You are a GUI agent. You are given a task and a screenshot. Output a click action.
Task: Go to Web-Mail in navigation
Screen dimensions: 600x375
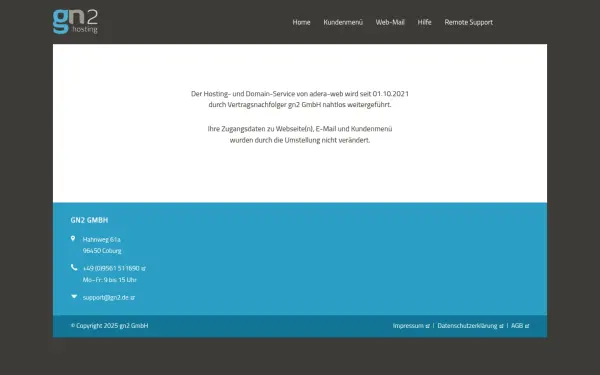[390, 22]
